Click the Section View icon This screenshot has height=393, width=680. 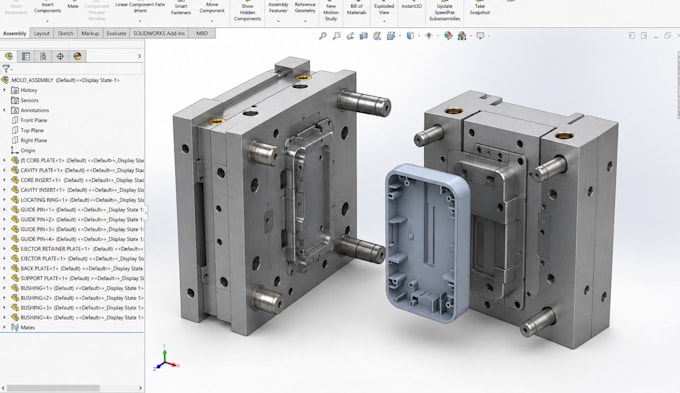coord(363,36)
